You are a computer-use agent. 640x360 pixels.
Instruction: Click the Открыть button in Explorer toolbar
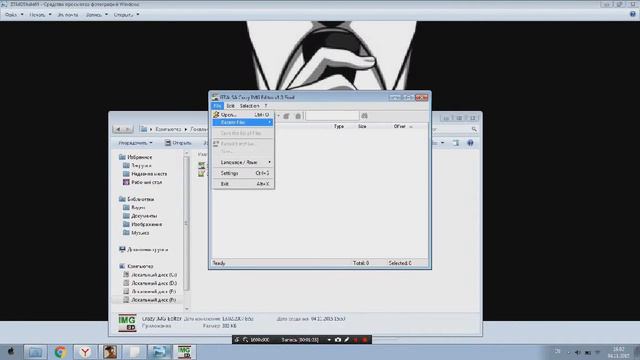tap(178, 143)
